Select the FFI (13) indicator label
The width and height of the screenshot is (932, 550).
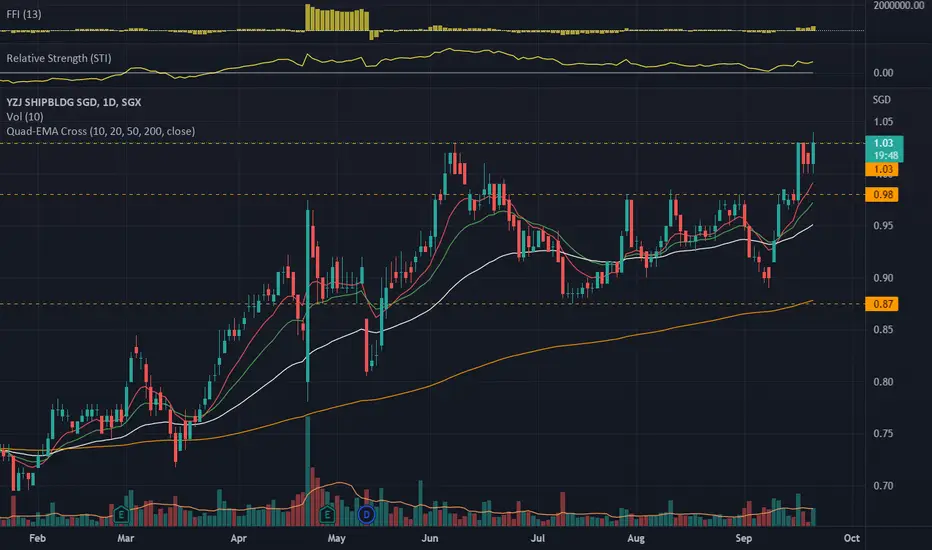(x=24, y=14)
